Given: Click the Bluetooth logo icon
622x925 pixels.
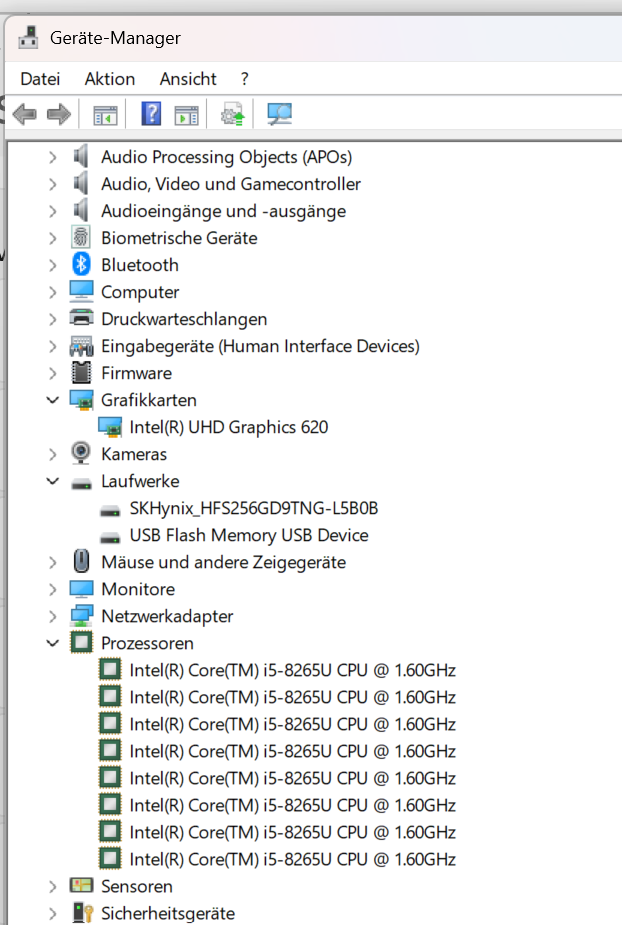Looking at the screenshot, I should [x=81, y=264].
